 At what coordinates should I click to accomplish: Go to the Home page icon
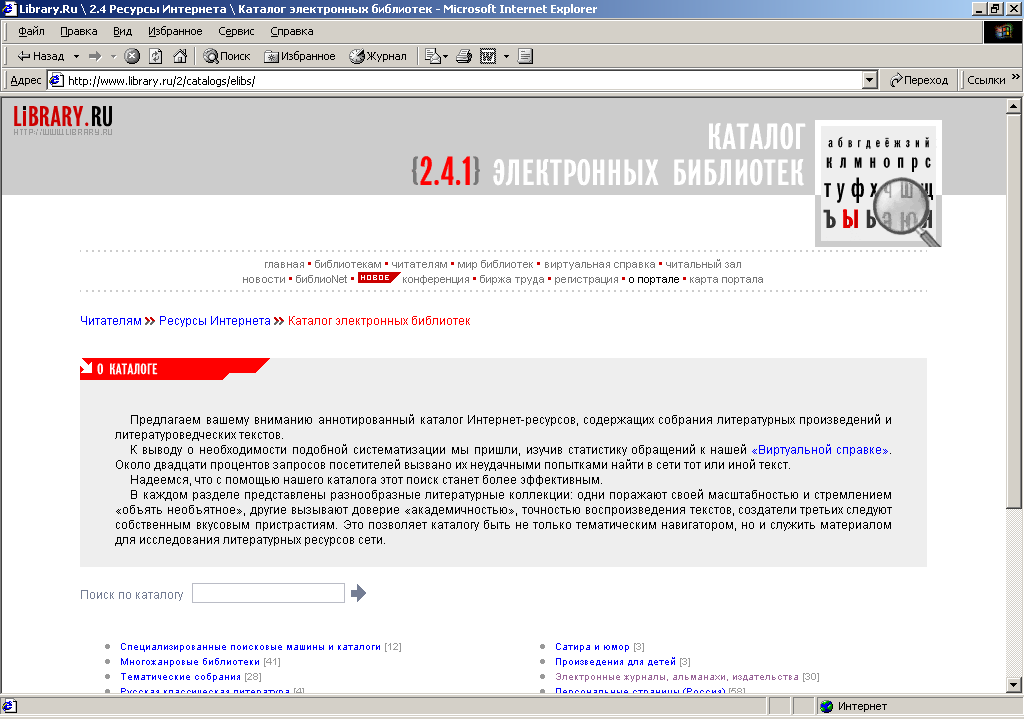[x=180, y=56]
